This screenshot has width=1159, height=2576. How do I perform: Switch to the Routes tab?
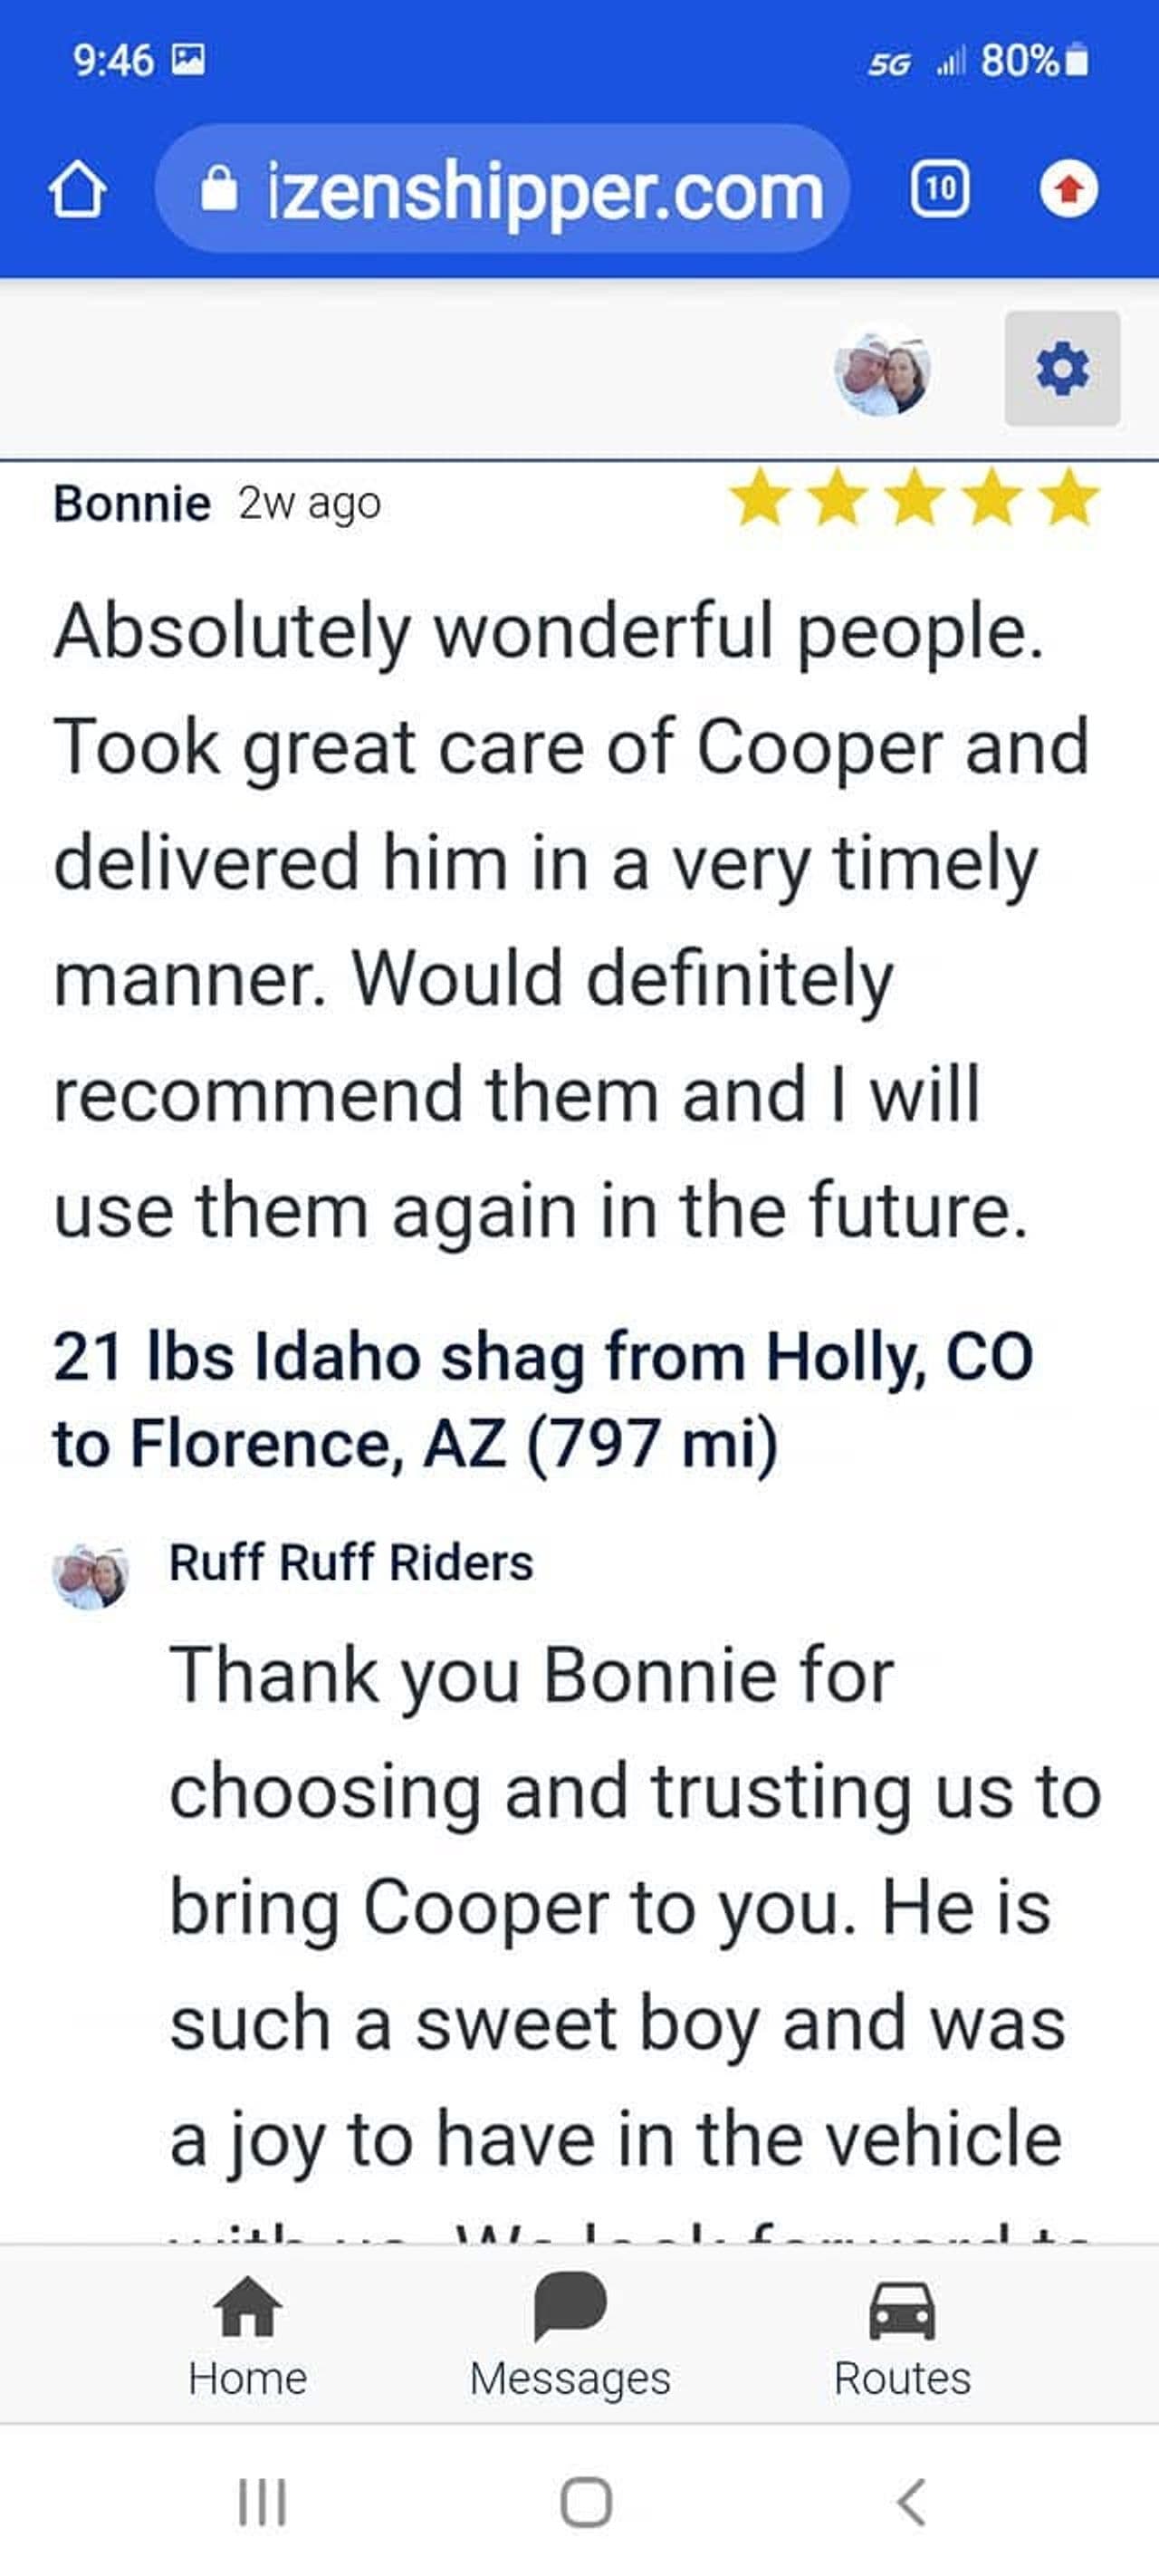[x=902, y=2337]
